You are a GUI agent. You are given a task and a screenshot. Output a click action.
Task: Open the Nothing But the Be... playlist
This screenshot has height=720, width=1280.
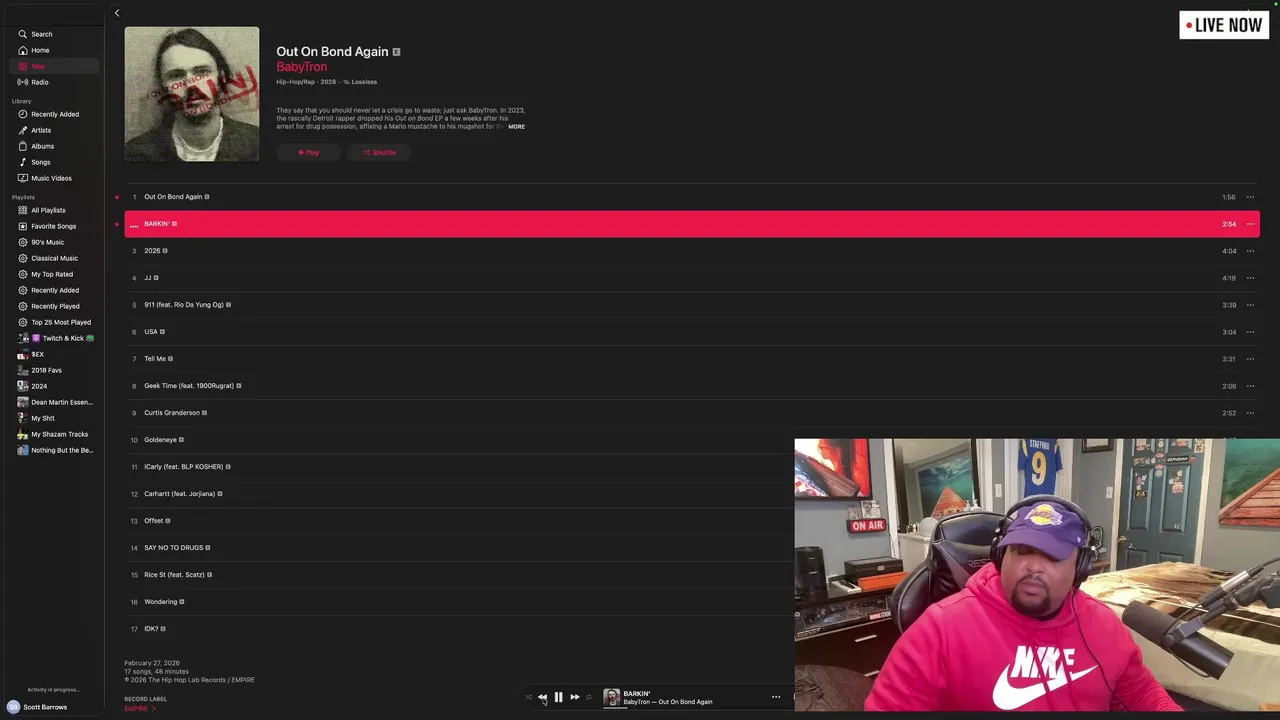pyautogui.click(x=54, y=450)
